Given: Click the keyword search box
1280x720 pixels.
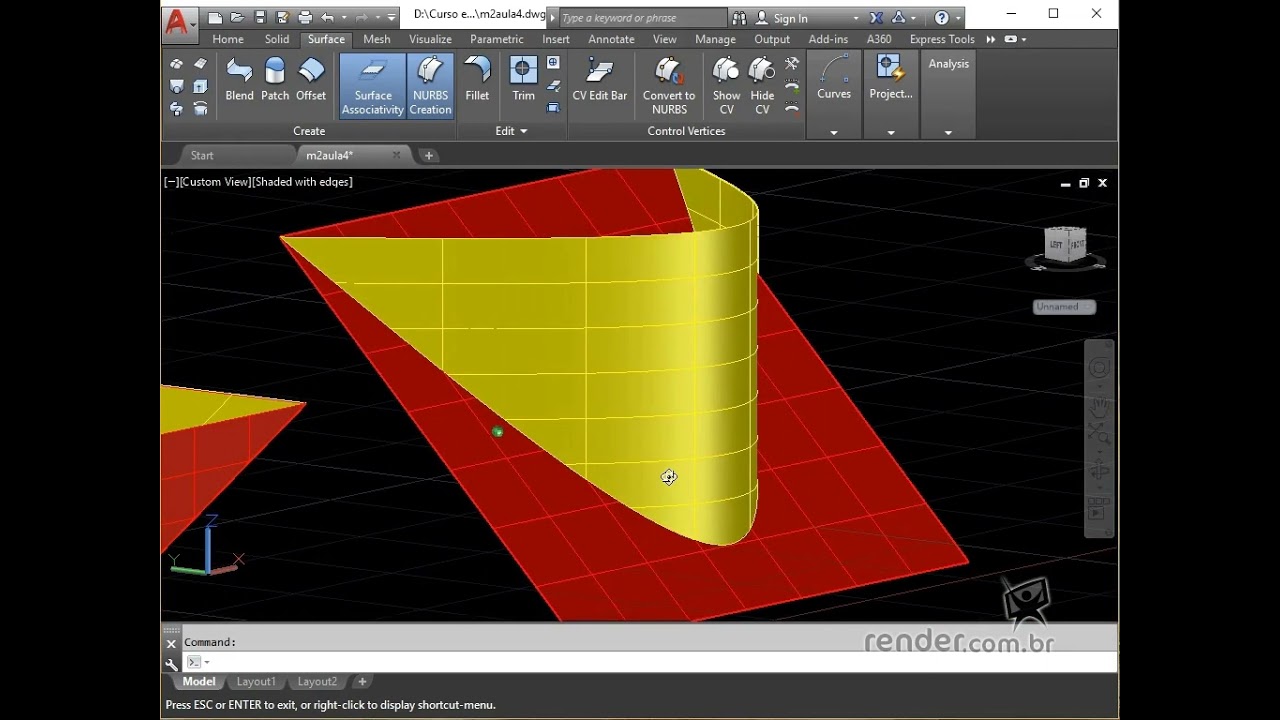Looking at the screenshot, I should click(x=642, y=18).
